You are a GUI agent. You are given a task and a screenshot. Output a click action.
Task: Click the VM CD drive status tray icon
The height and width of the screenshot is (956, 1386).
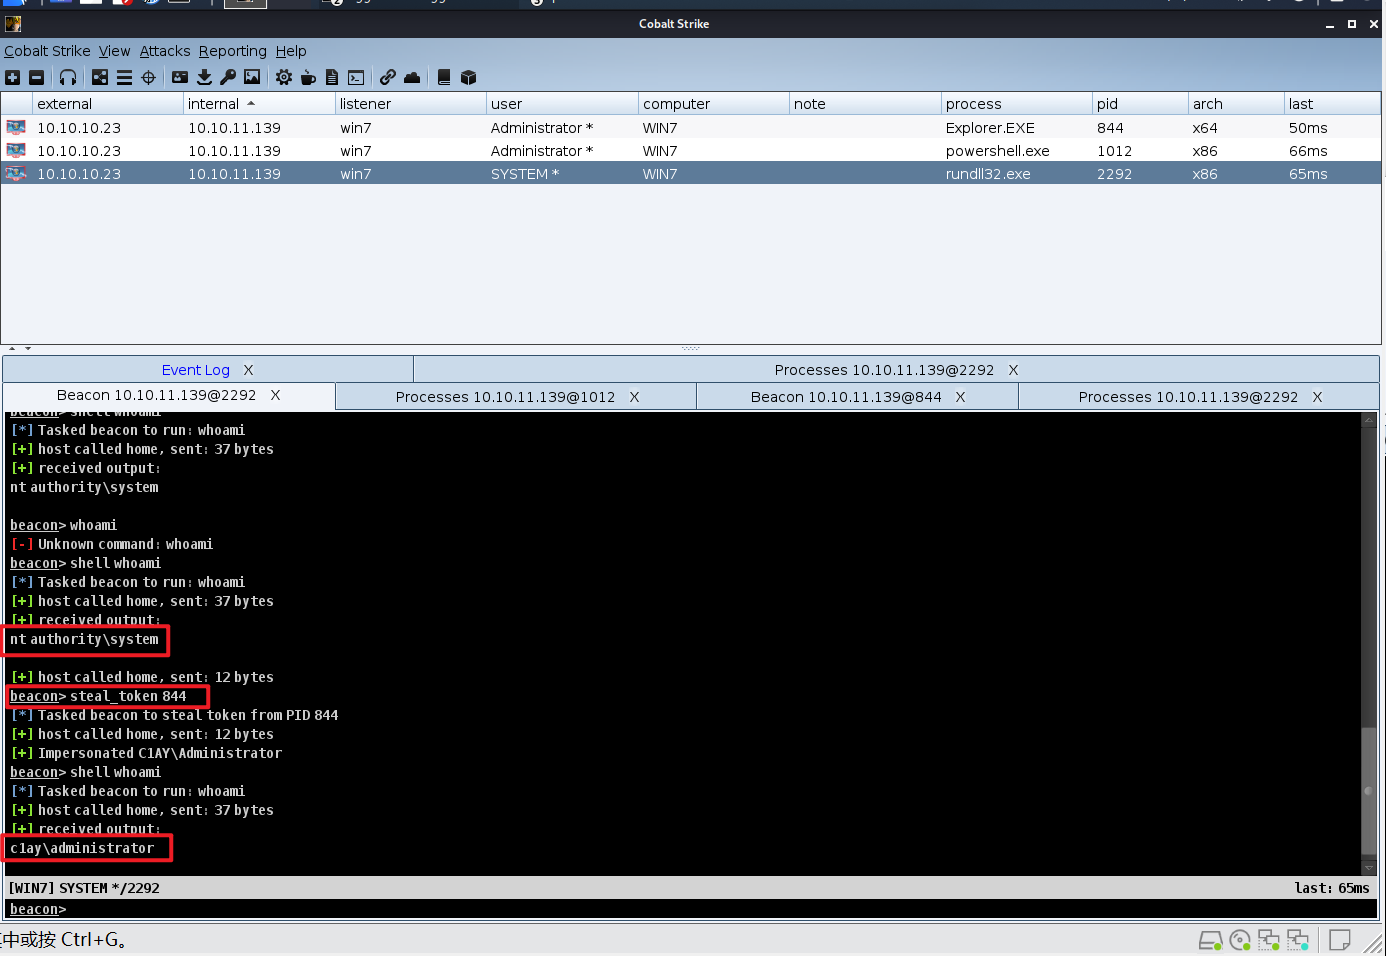pyautogui.click(x=1240, y=939)
